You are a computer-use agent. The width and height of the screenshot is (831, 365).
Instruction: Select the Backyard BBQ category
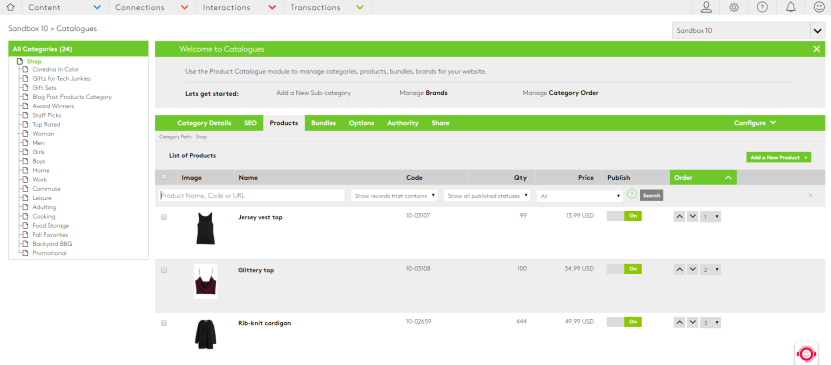(52, 244)
